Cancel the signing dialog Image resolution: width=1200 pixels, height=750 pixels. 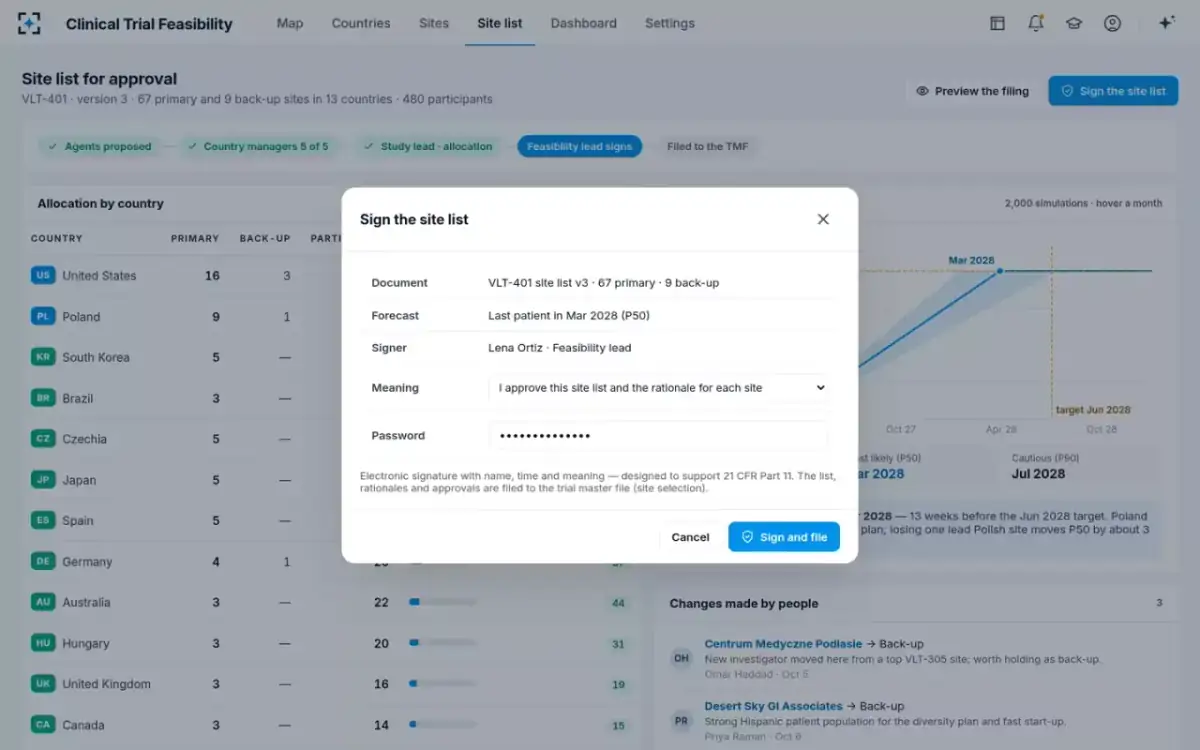[x=690, y=537]
